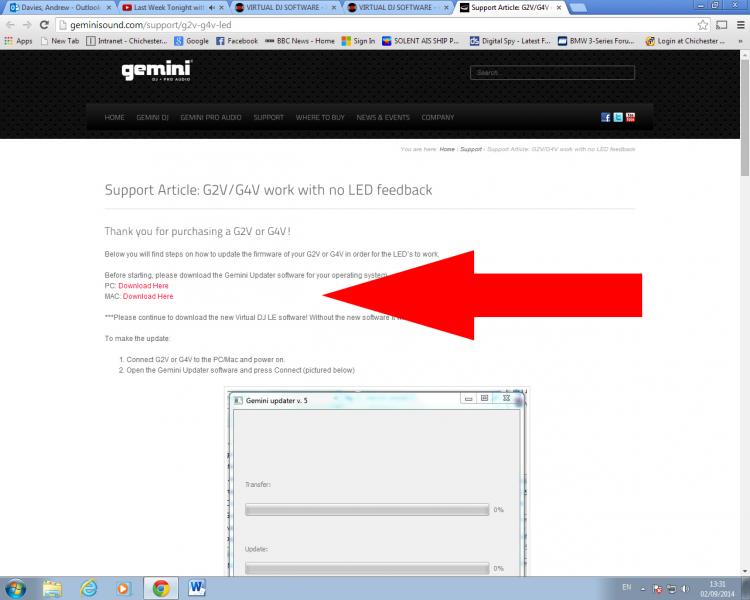Click the Gemini logo
Viewport: 750px width, 600px height.
click(x=156, y=72)
